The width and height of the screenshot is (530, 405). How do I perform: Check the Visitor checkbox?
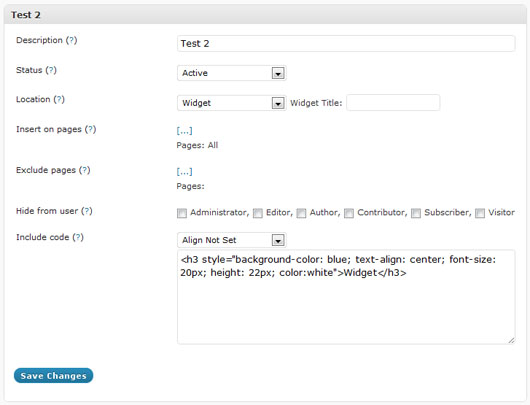(x=480, y=213)
